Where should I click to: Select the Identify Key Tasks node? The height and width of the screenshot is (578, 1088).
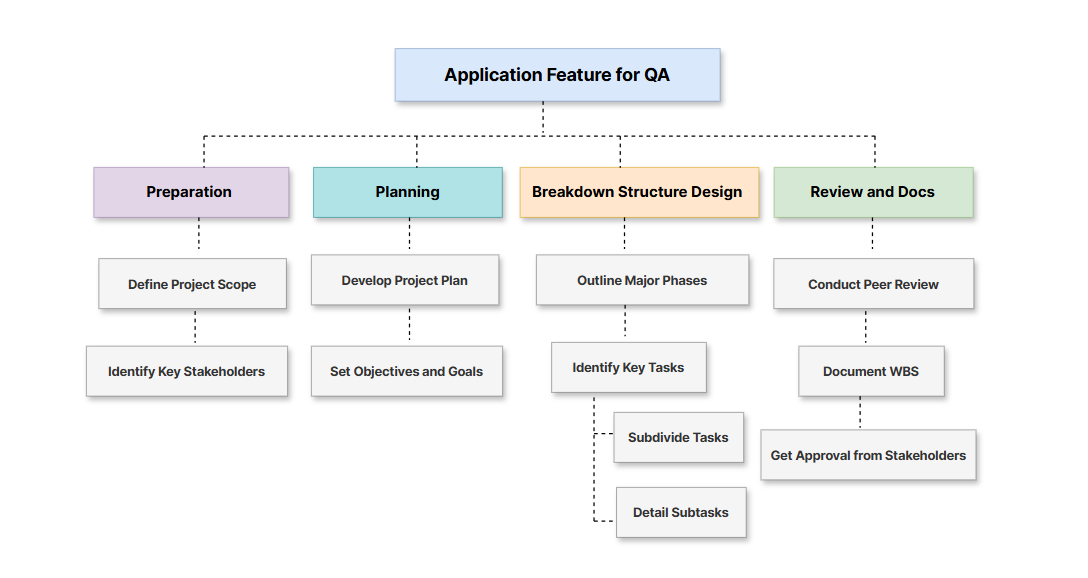coord(628,367)
